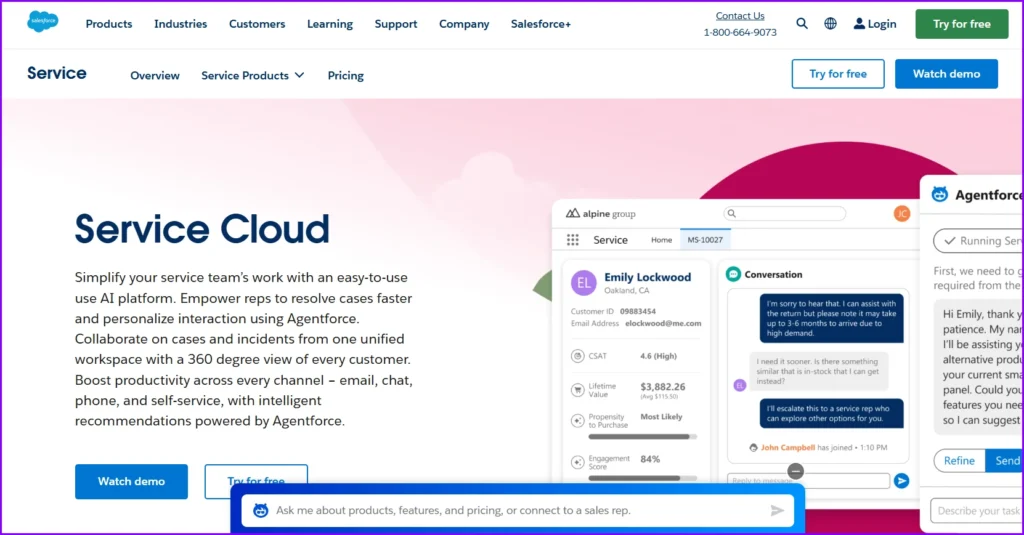Click the globe language selector icon
1024x535 pixels.
click(830, 24)
